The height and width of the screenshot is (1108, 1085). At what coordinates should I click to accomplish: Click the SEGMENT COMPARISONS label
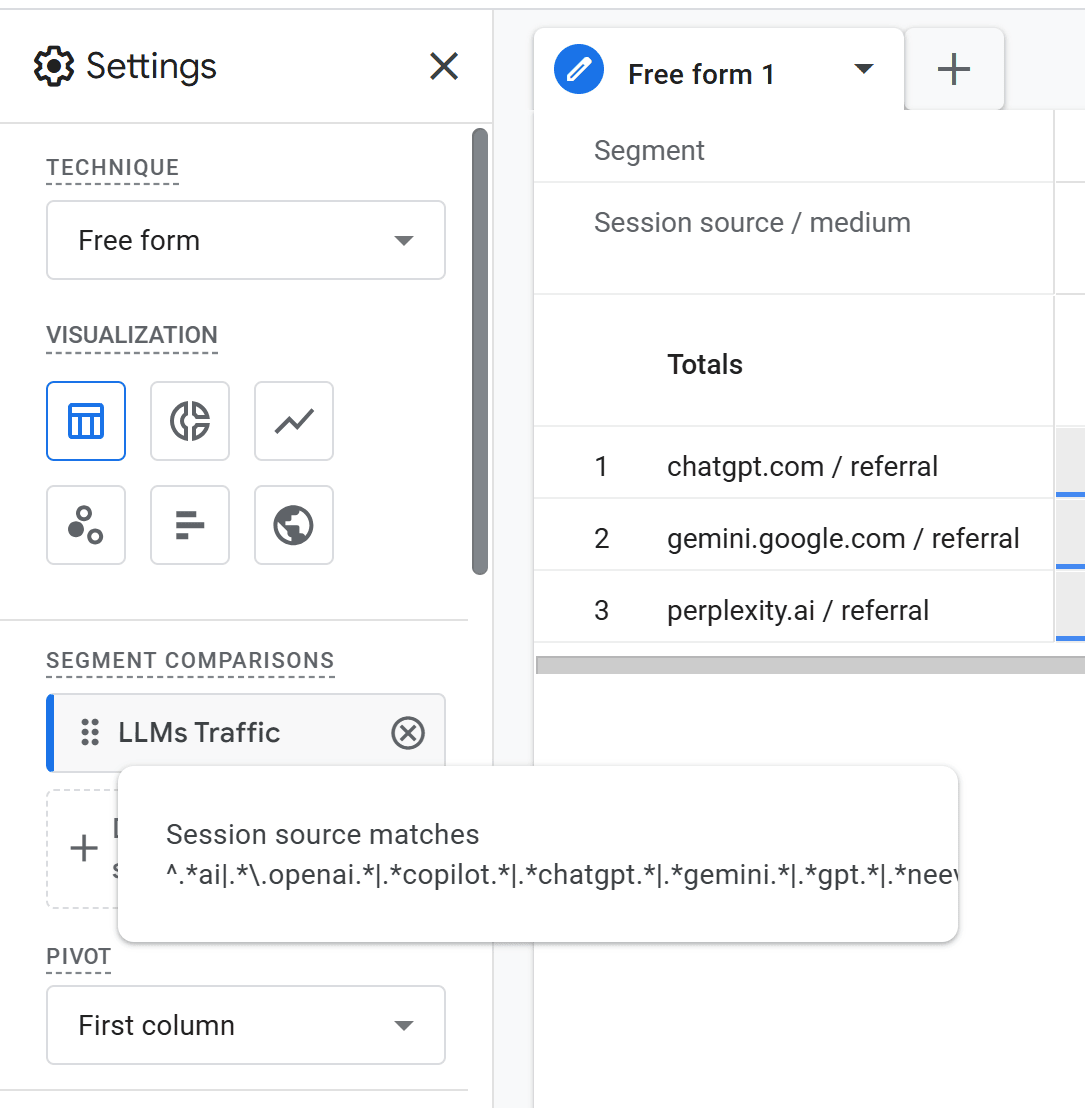(190, 660)
